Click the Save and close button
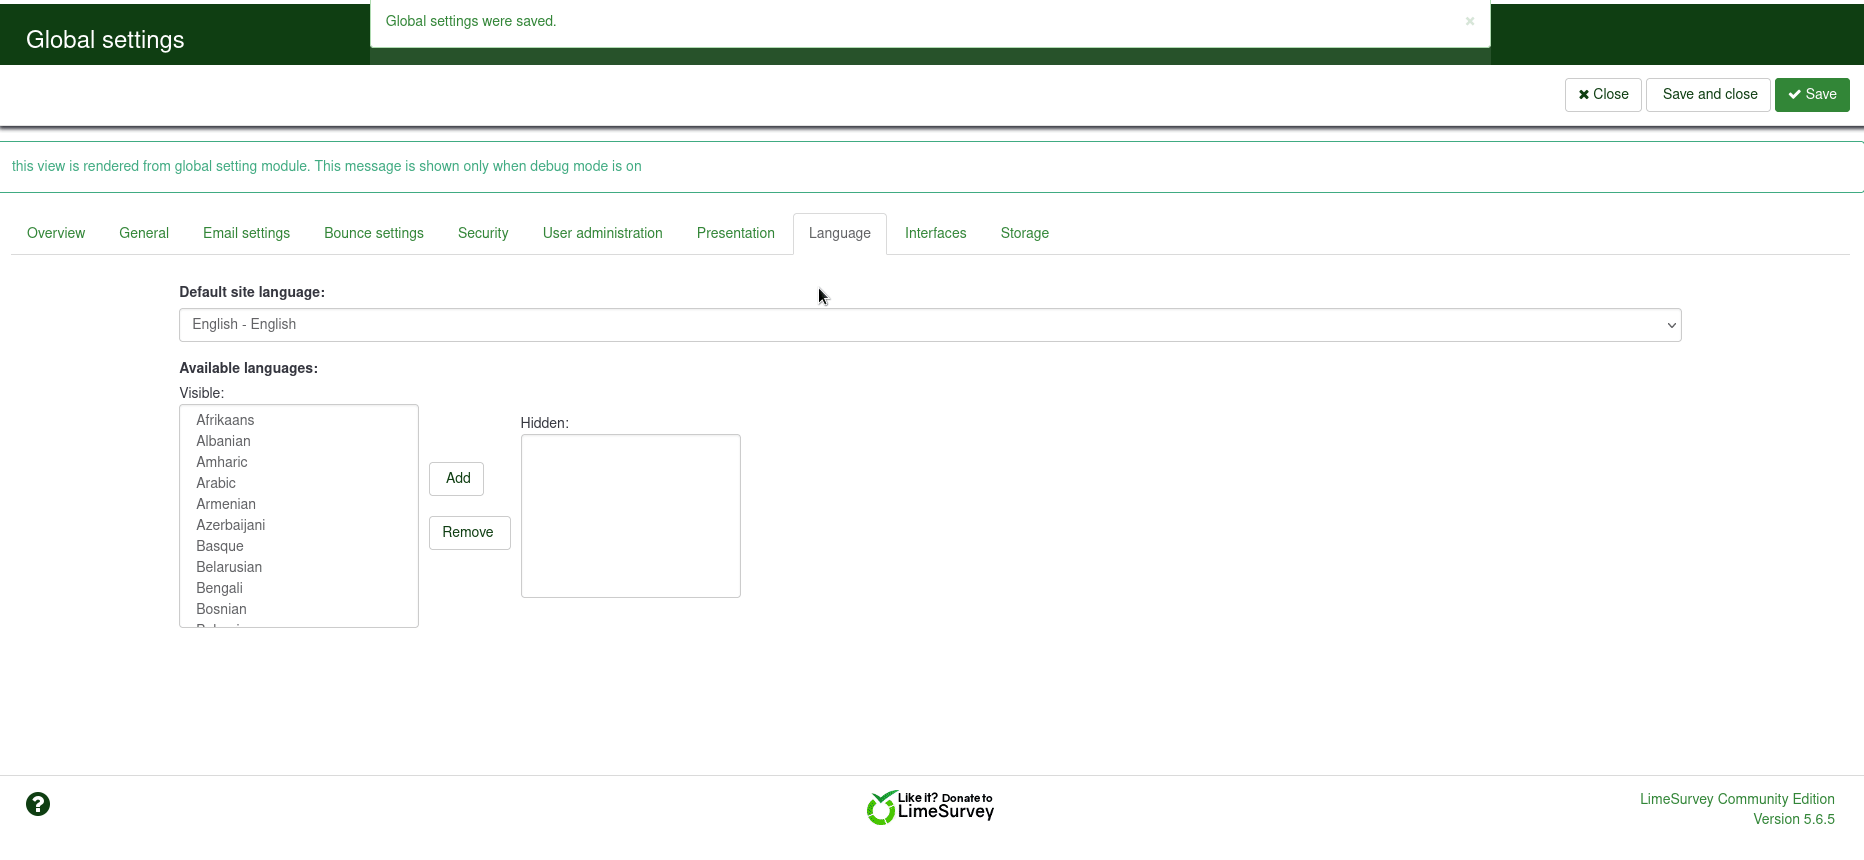The width and height of the screenshot is (1864, 860). tap(1709, 95)
